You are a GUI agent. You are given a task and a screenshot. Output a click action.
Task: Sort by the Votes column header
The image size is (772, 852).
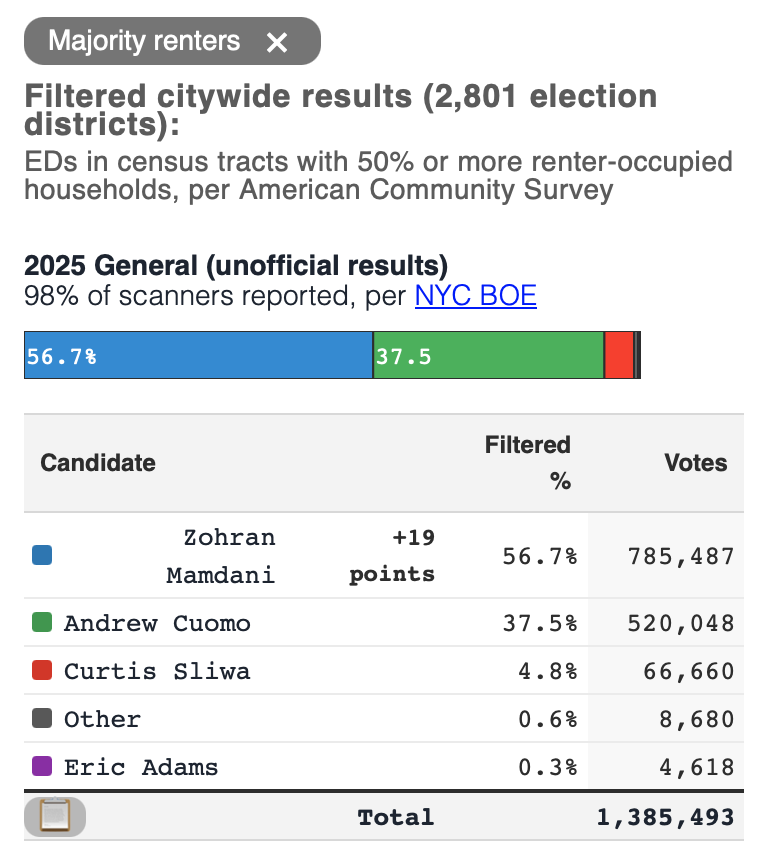point(696,463)
